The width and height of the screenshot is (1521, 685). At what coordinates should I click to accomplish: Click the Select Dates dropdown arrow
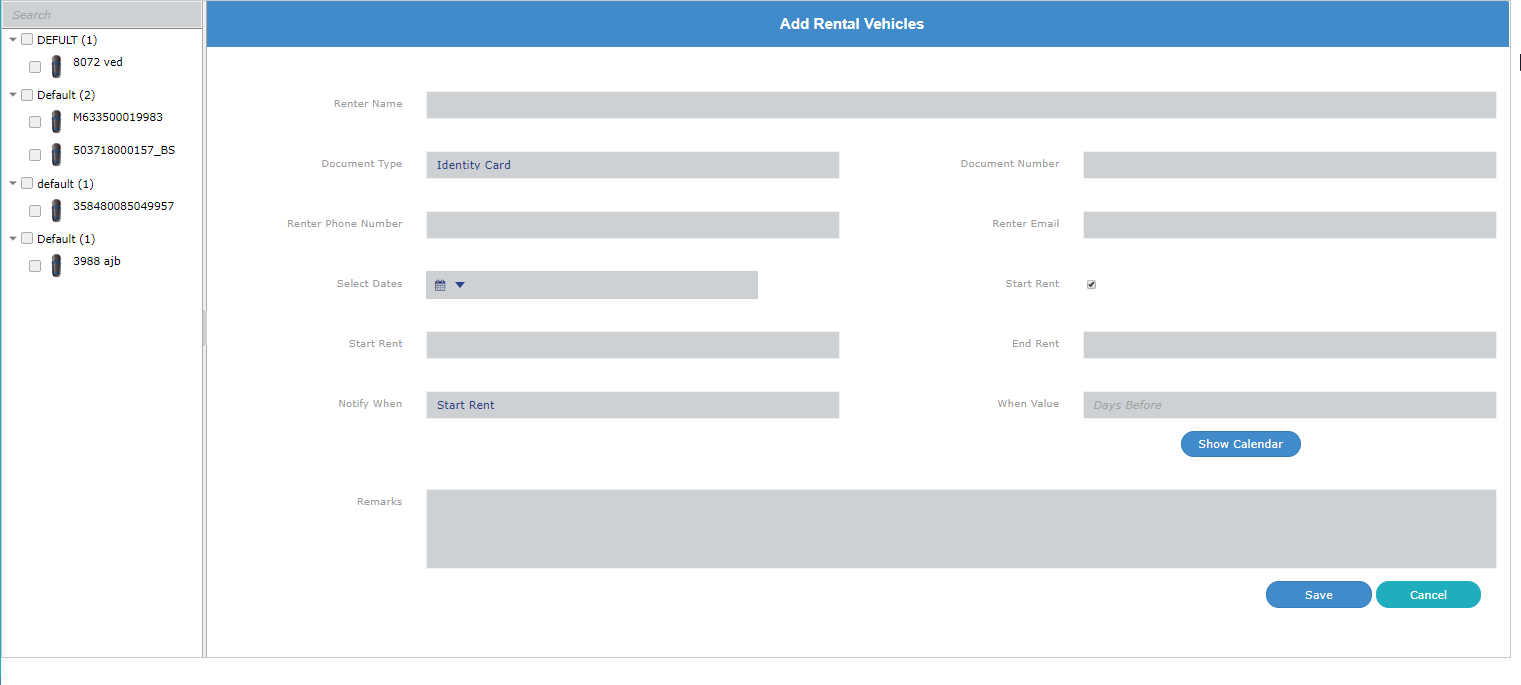click(460, 285)
